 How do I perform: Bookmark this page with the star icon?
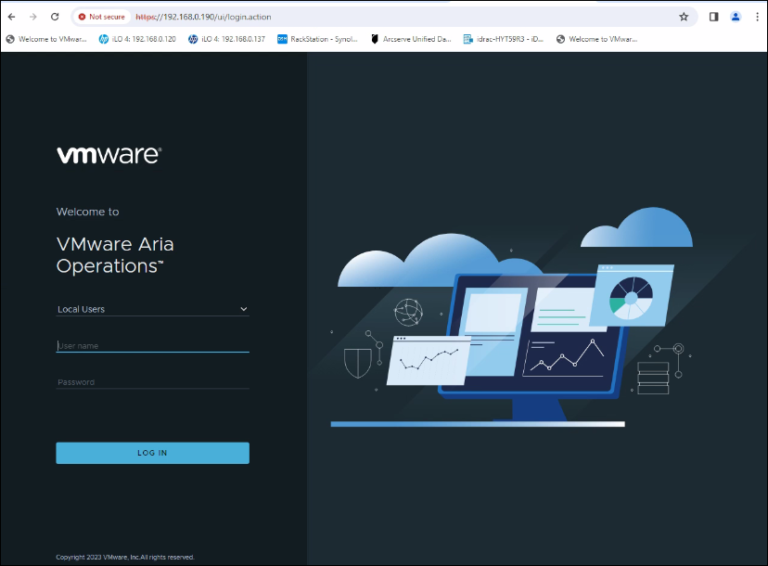click(684, 17)
